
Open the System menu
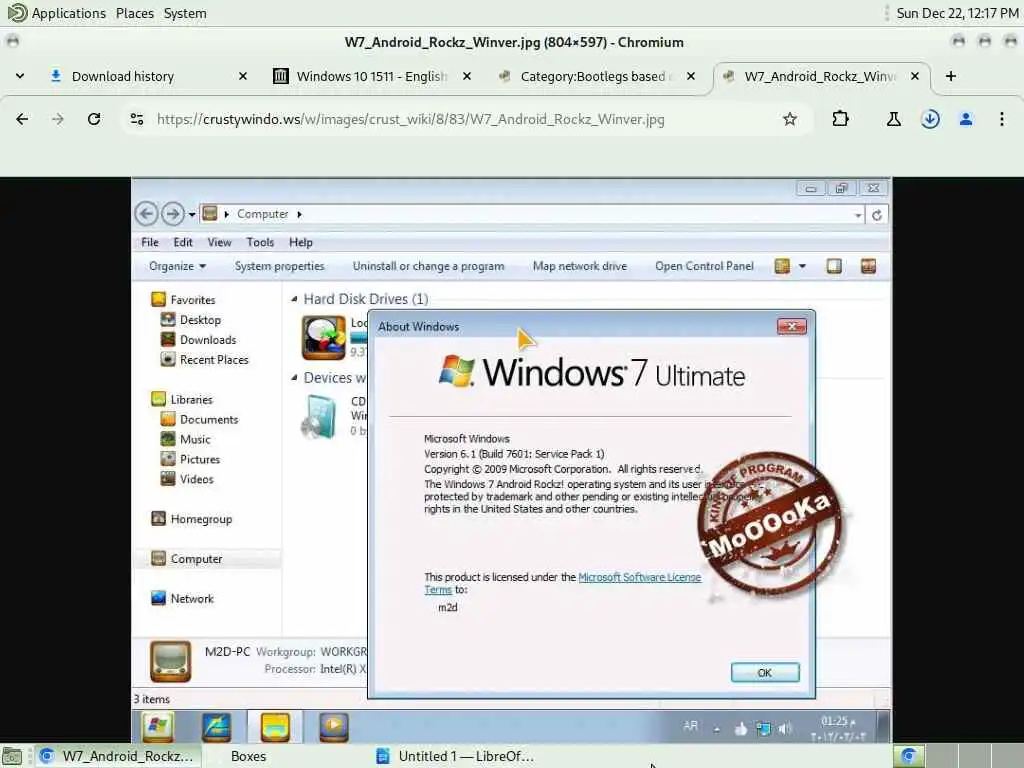point(185,13)
